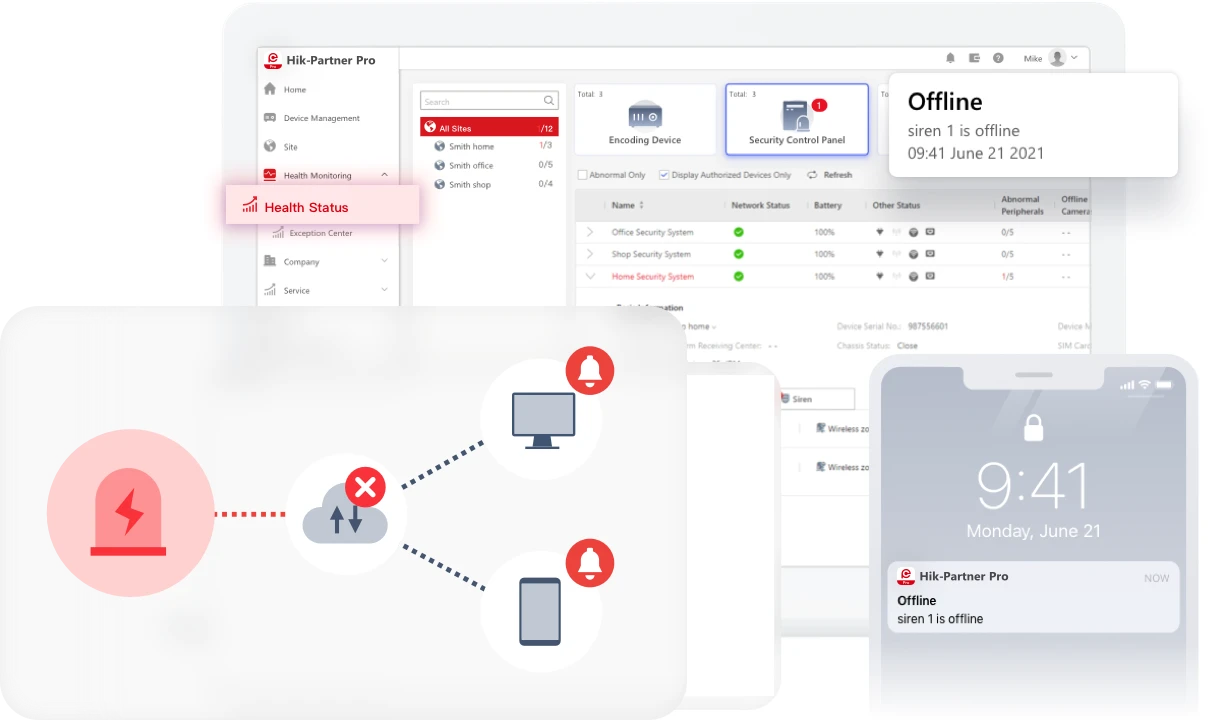
Task: Expand the Office Security System row
Action: (590, 232)
